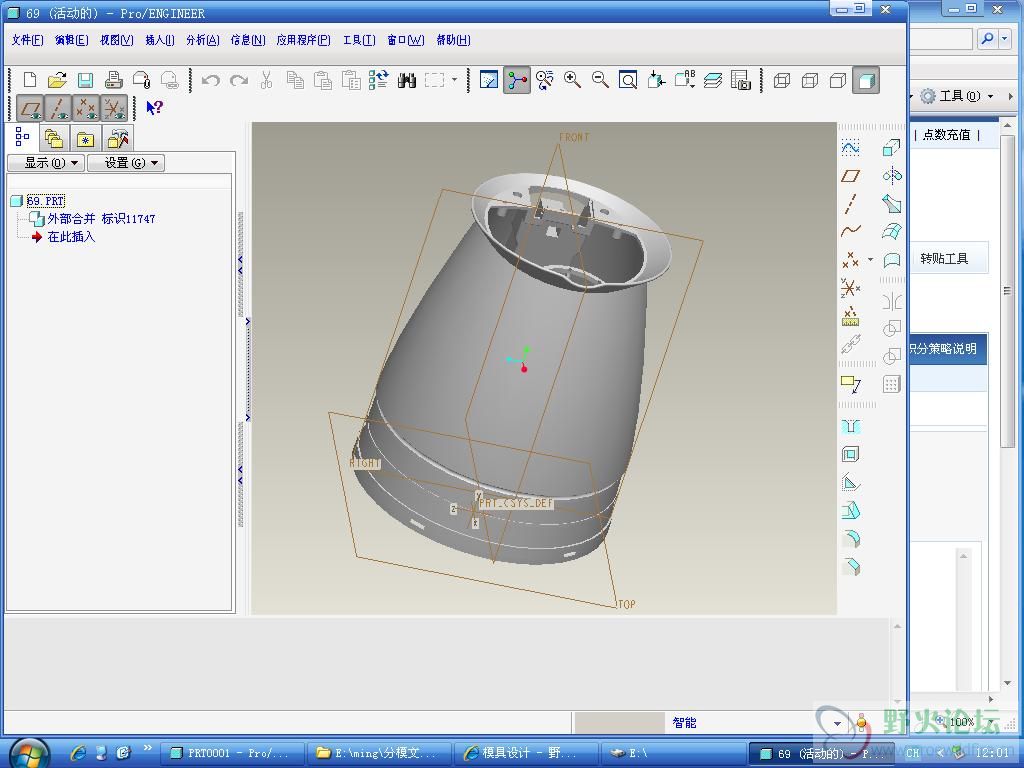Switch to hidden line display style
This screenshot has width=1024, height=768.
(x=810, y=80)
